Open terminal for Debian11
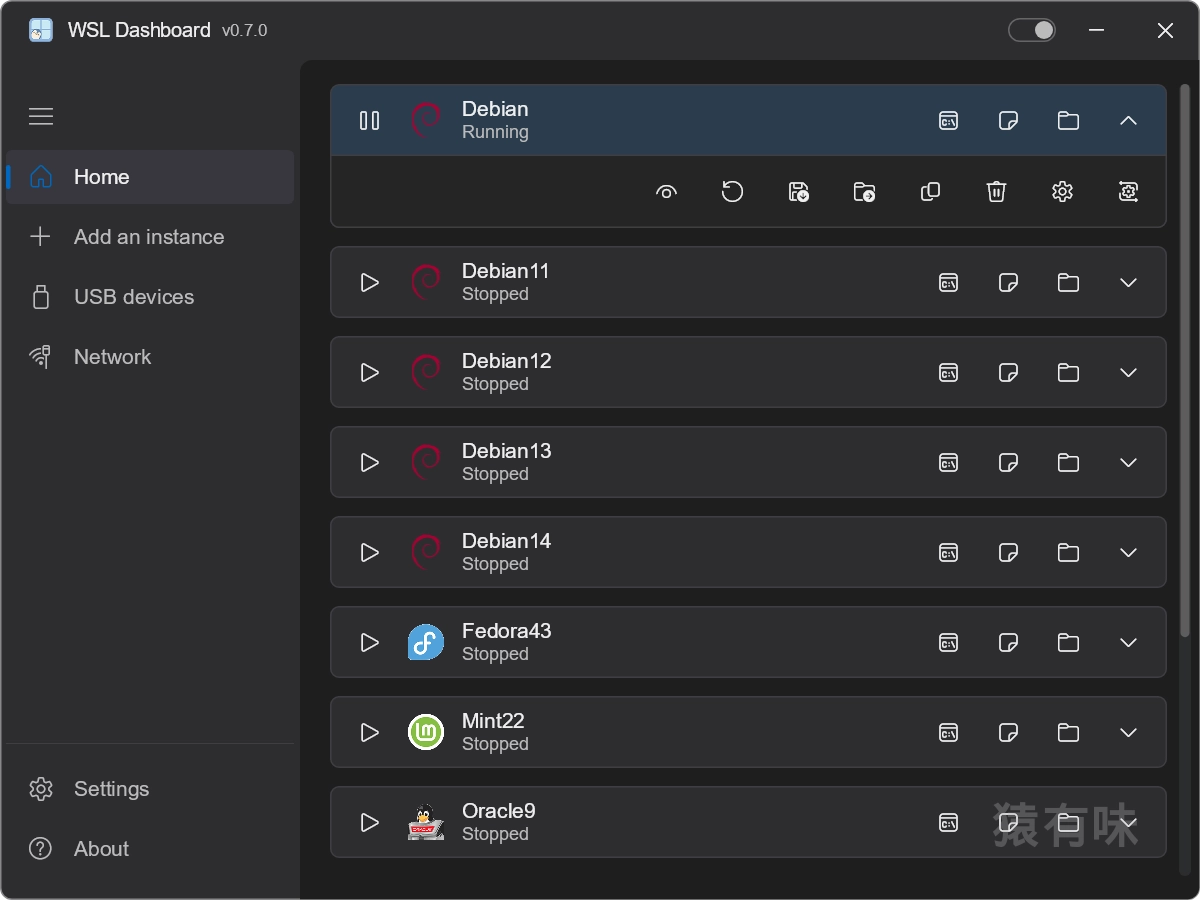1200x900 pixels. click(x=948, y=283)
